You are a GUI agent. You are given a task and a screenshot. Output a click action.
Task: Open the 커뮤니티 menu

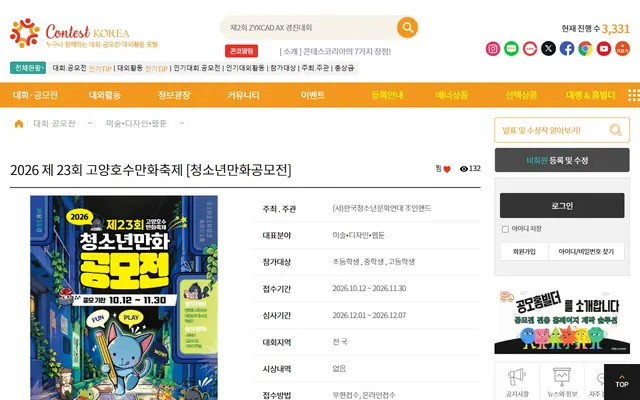(x=244, y=95)
